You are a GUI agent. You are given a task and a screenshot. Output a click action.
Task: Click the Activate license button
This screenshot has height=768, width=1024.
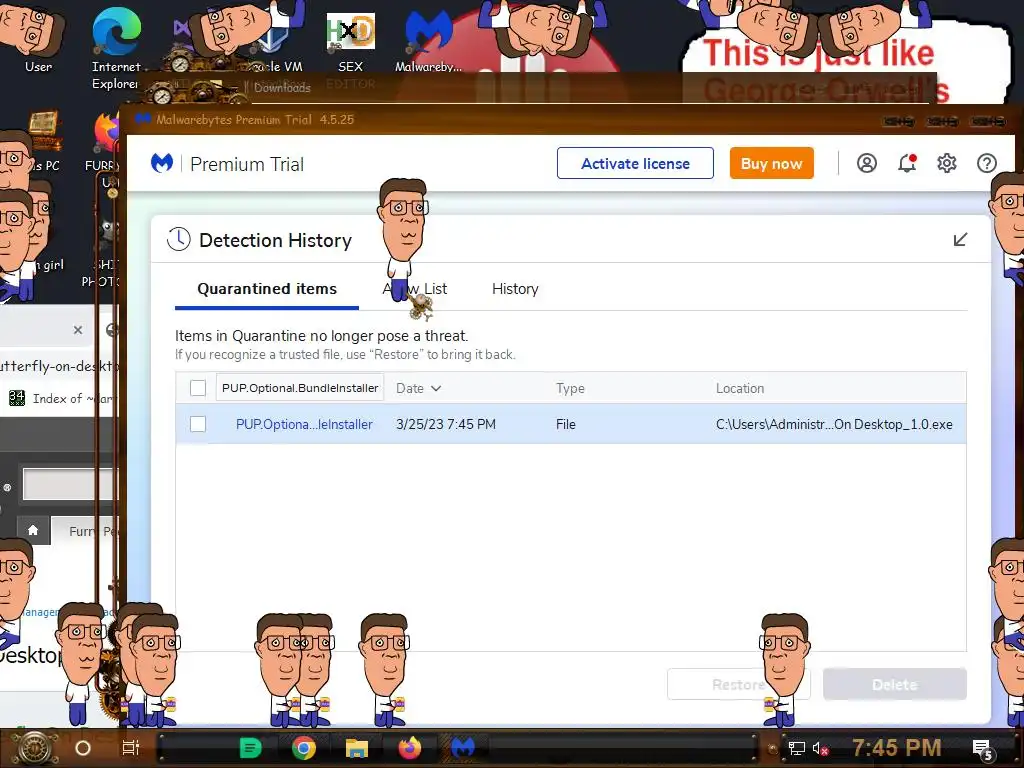pyautogui.click(x=635, y=163)
